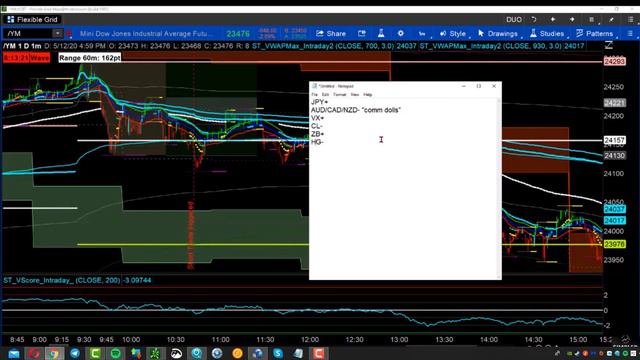
Task: Click the Notepad vertical scrollbar
Action: pos(498,189)
